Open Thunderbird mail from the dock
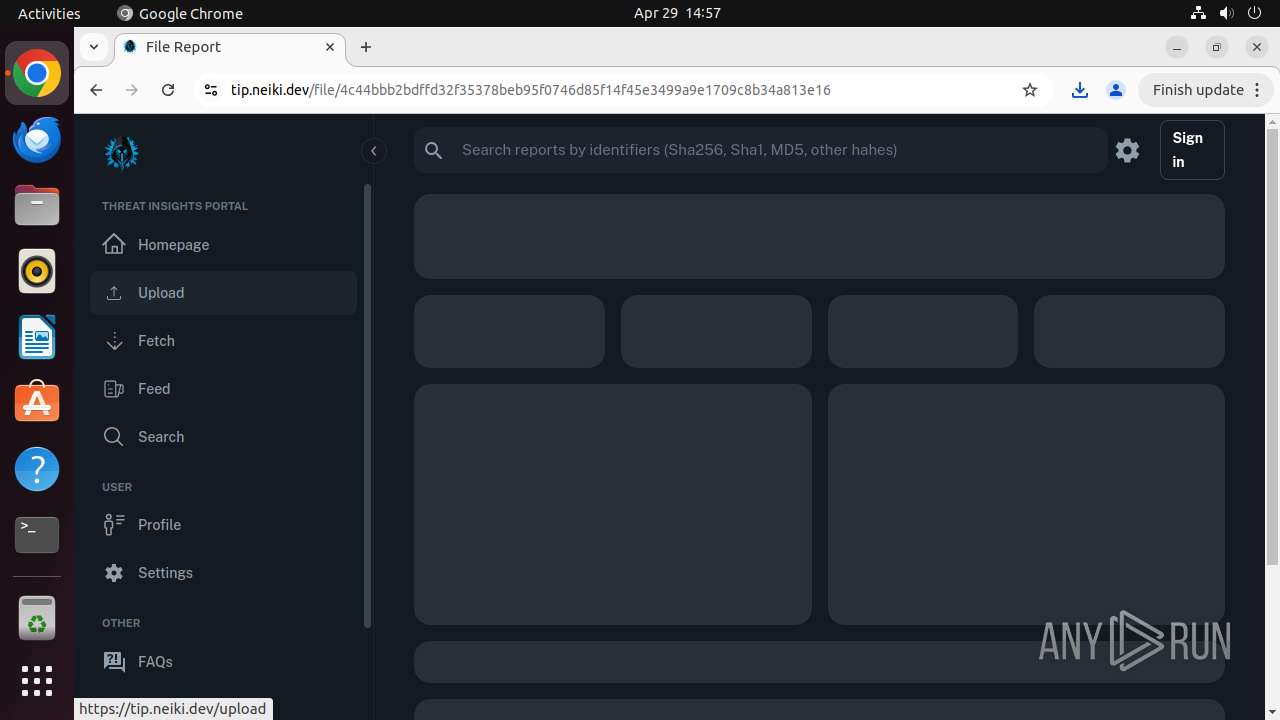Screen dimensions: 1280x720 click(37, 140)
